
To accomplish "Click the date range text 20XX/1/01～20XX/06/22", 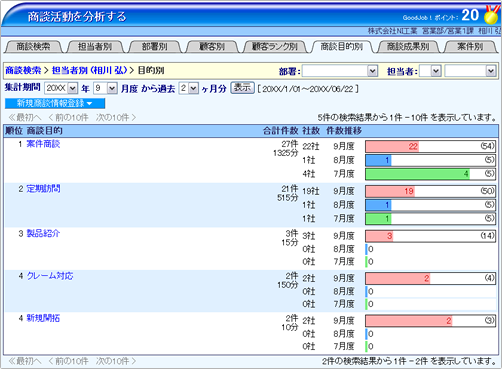I will point(308,89).
